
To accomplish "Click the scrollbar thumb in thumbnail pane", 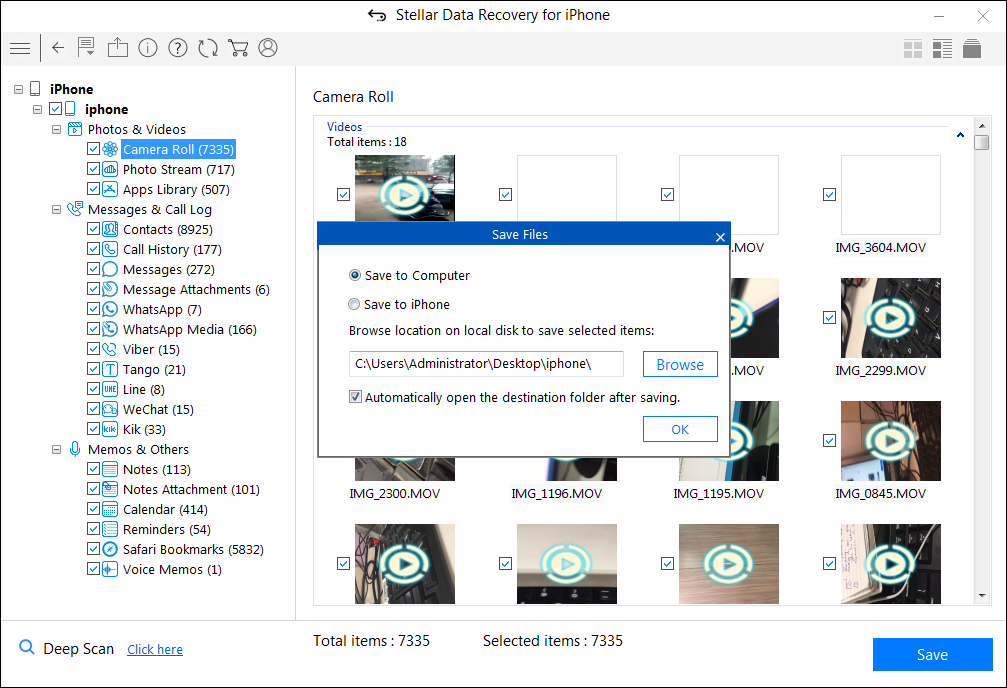I will pyautogui.click(x=981, y=142).
